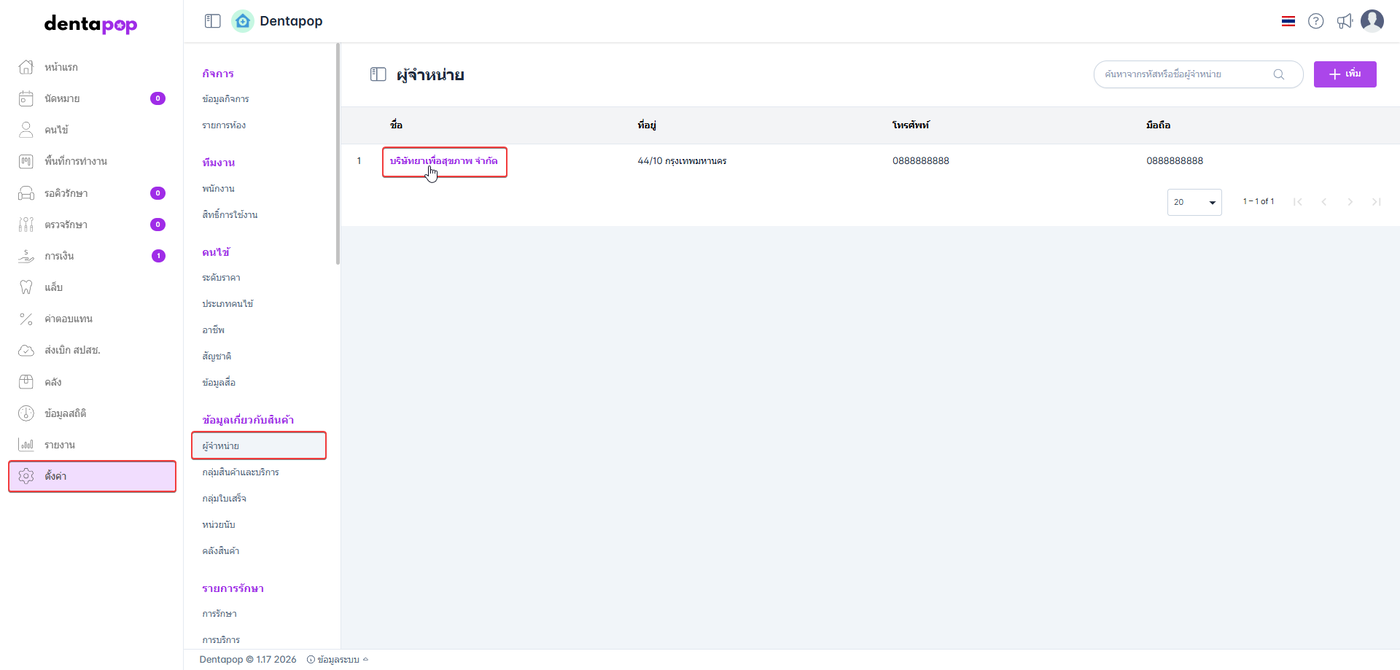Click the การเงิน finance icon
The image size is (1400, 670).
(x=27, y=256)
